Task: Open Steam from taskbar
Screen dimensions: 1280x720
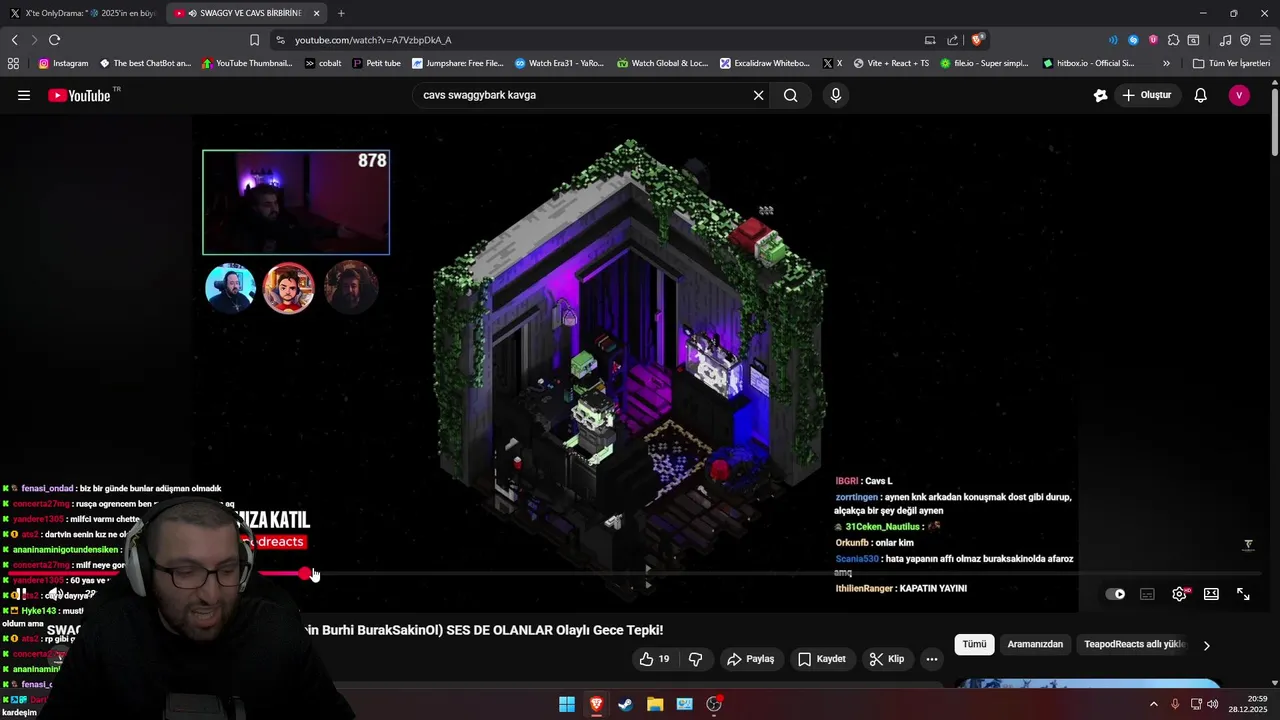Action: pyautogui.click(x=625, y=704)
